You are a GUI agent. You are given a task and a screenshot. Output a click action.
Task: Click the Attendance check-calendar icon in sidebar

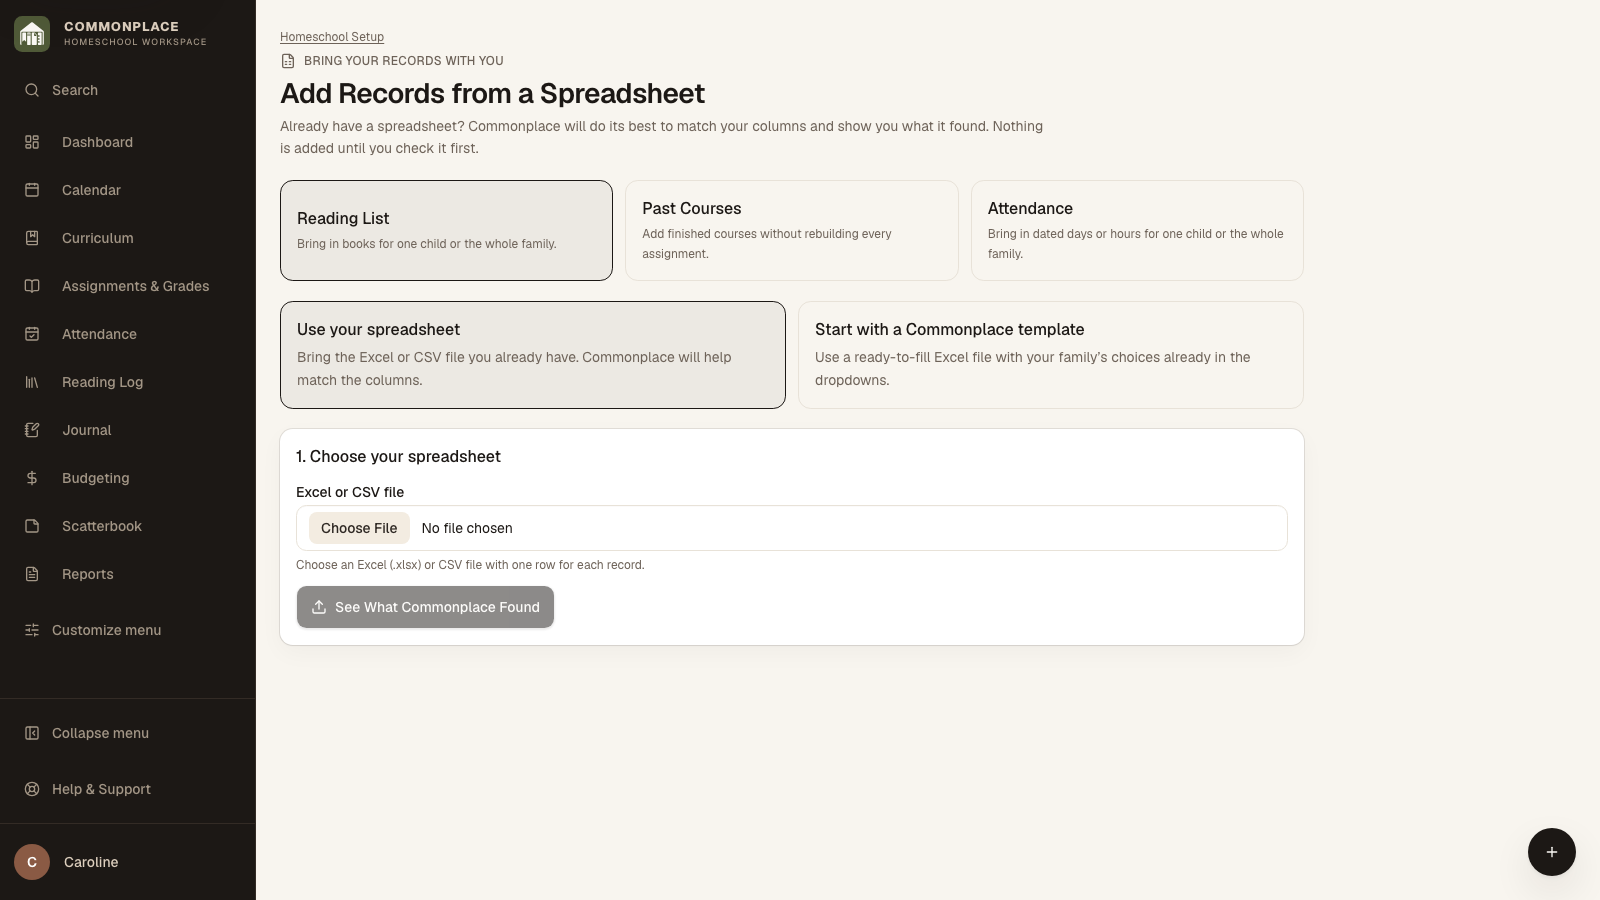point(32,334)
